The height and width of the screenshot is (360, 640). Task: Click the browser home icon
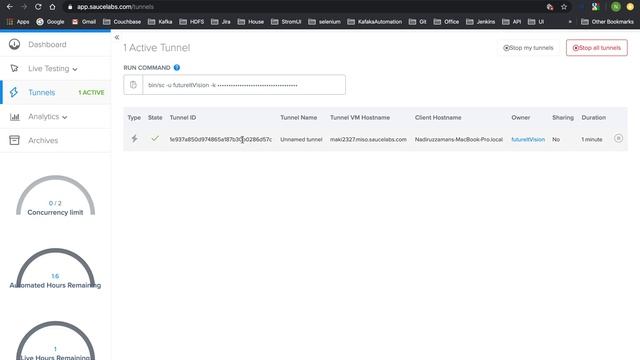[x=52, y=7]
